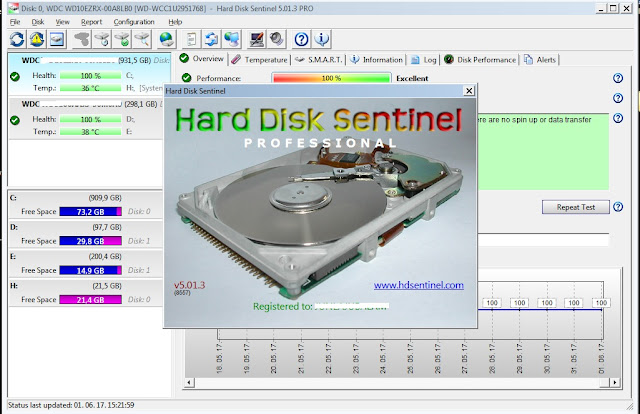Click the globe-and-disk toolbar icon
Image resolution: width=640 pixels, height=414 pixels.
167,40
